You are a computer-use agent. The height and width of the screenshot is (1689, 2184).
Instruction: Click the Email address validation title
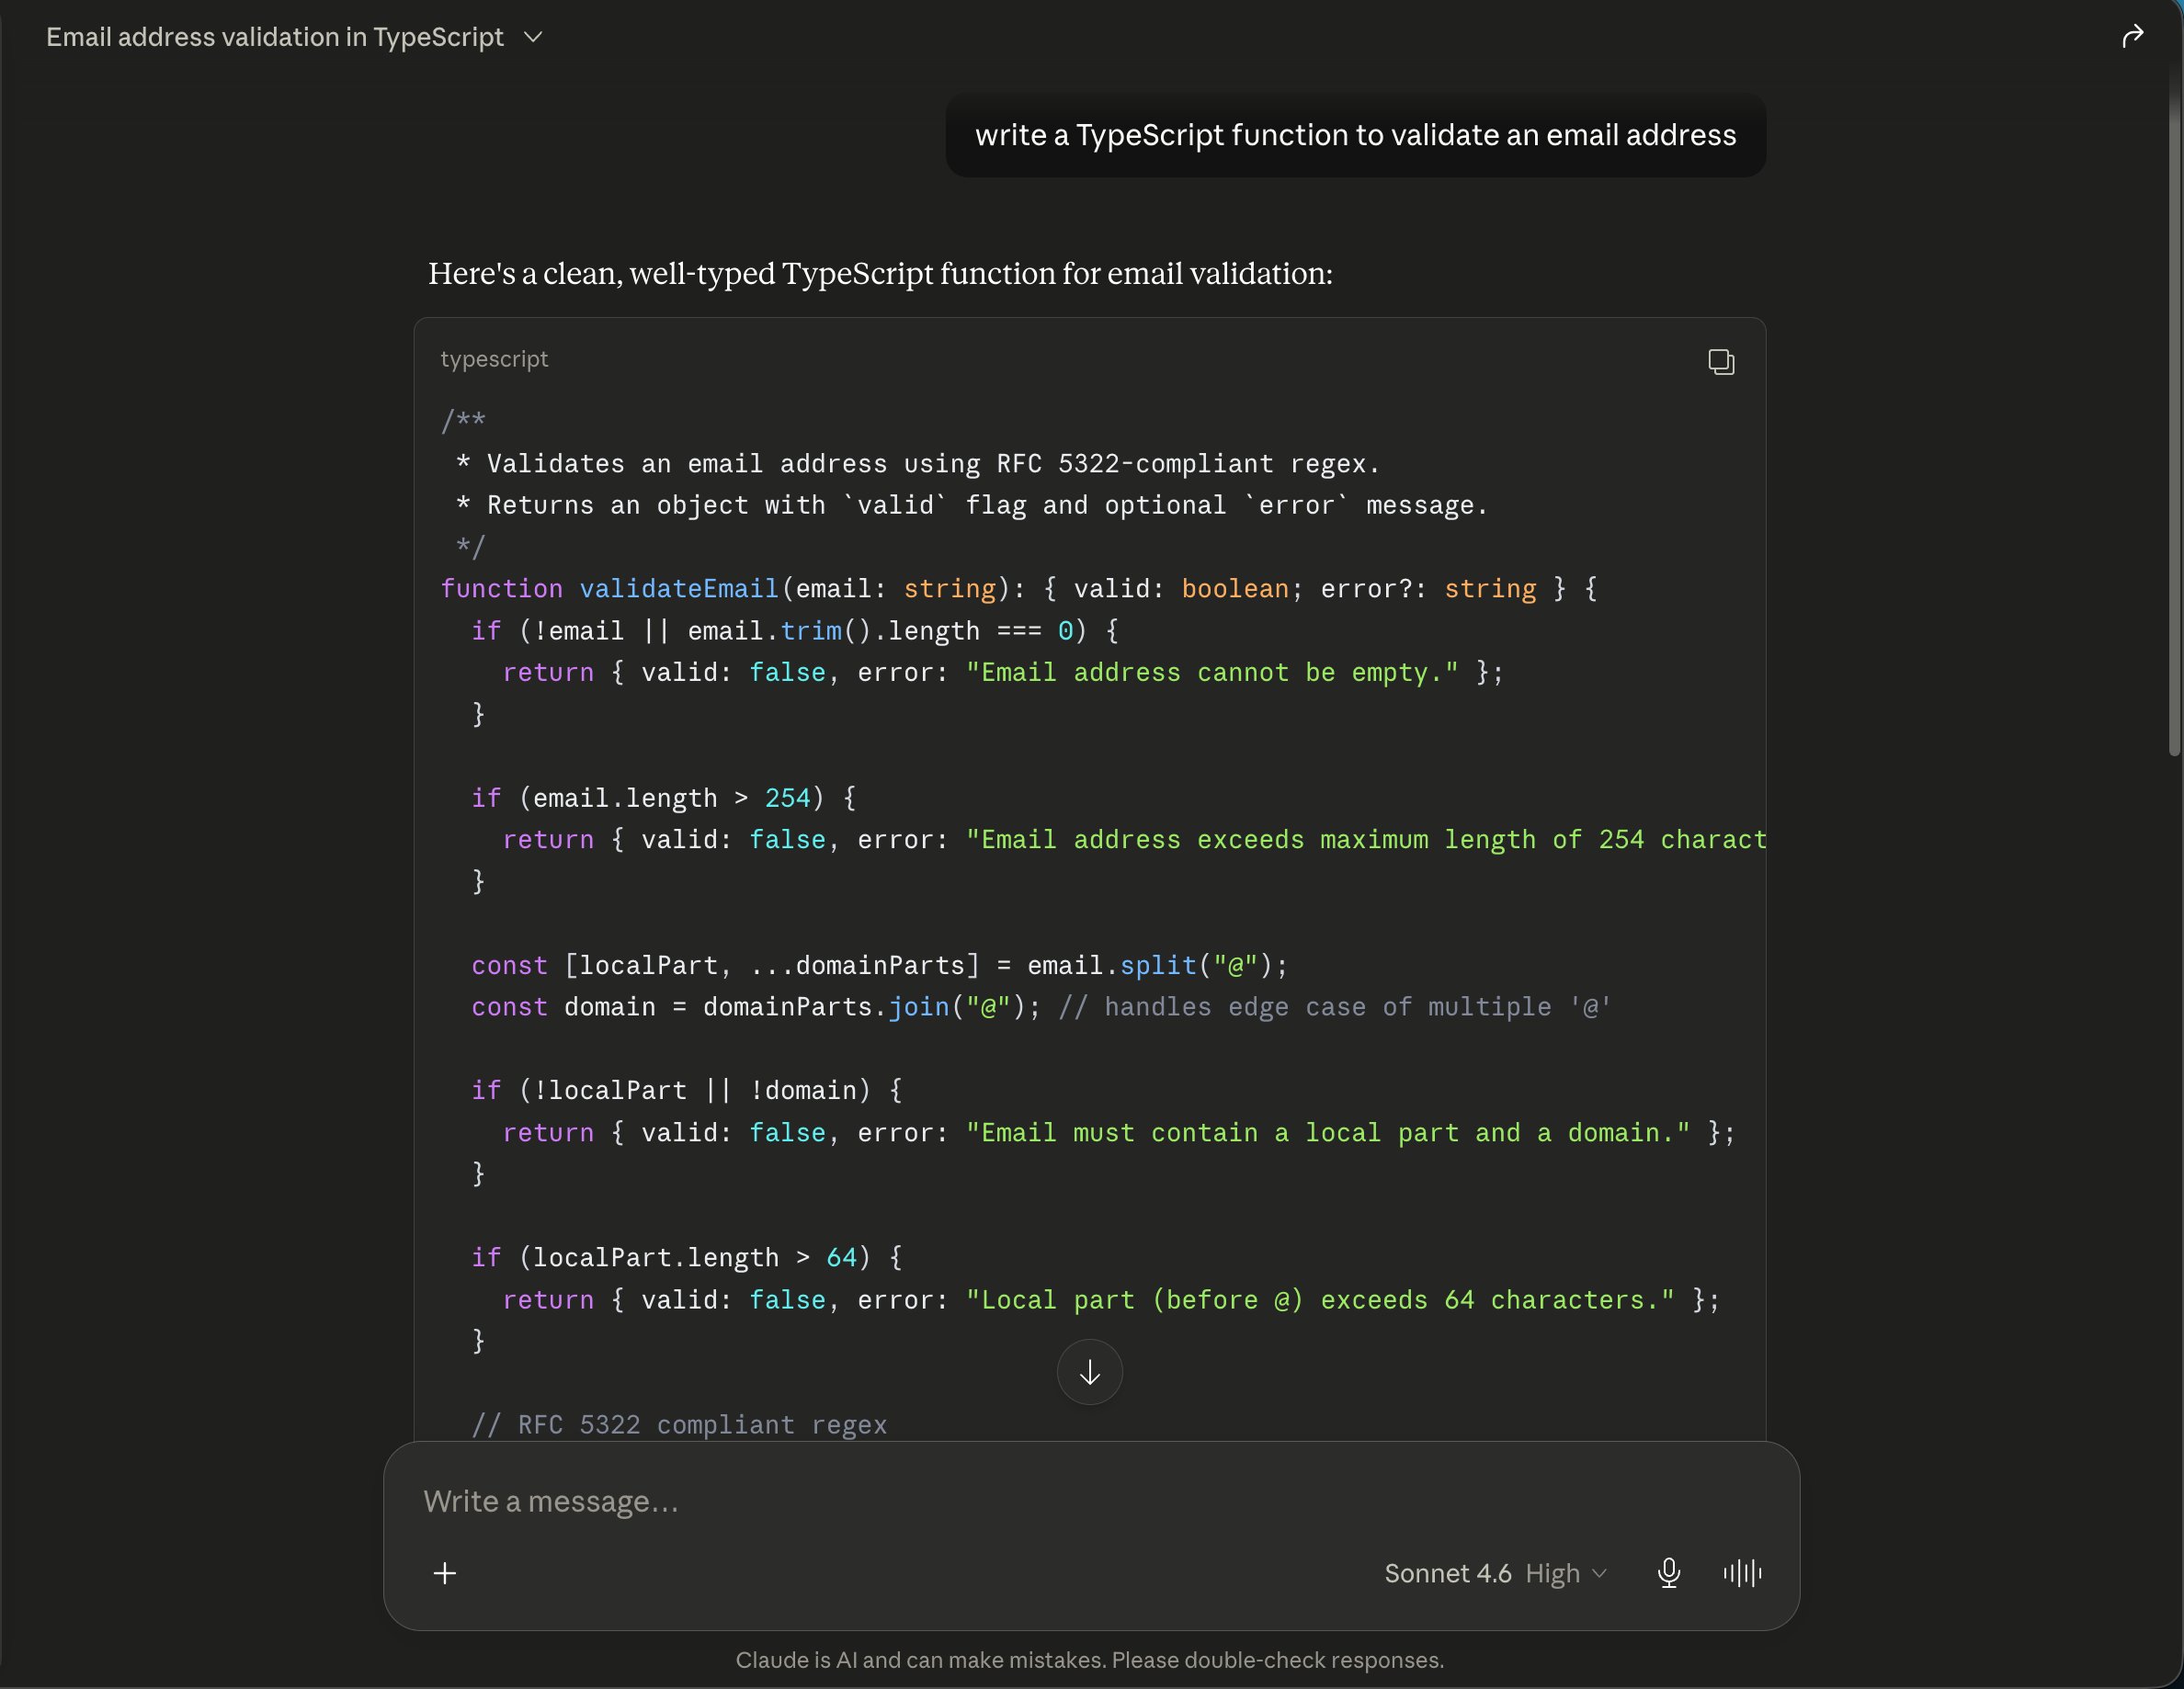coord(275,37)
